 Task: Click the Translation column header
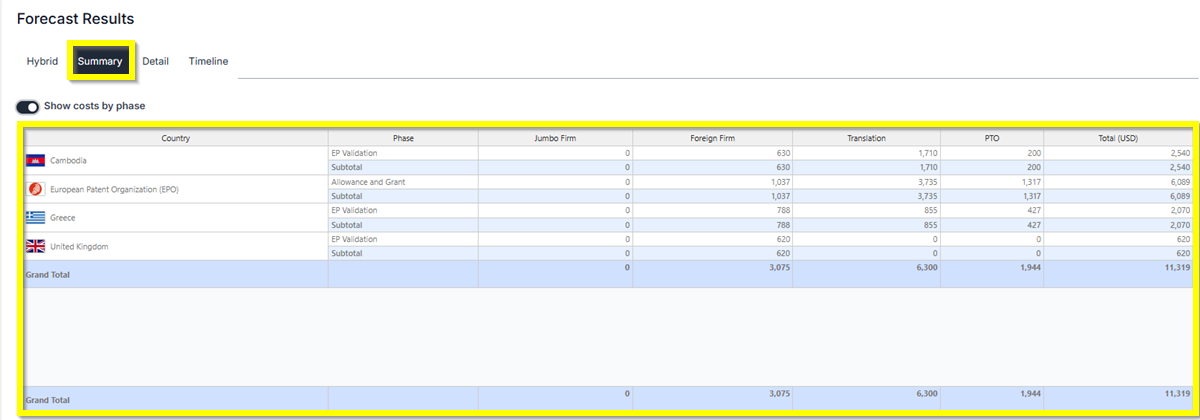[866, 138]
